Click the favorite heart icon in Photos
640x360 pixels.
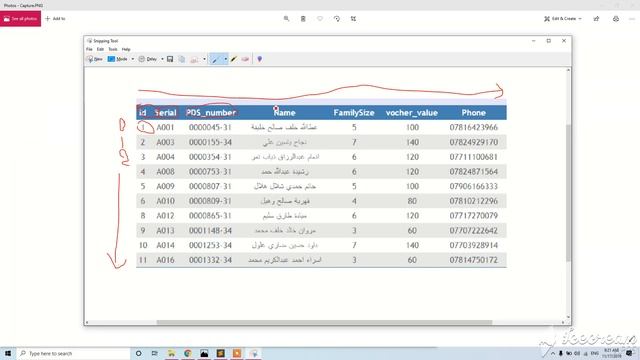tap(320, 19)
